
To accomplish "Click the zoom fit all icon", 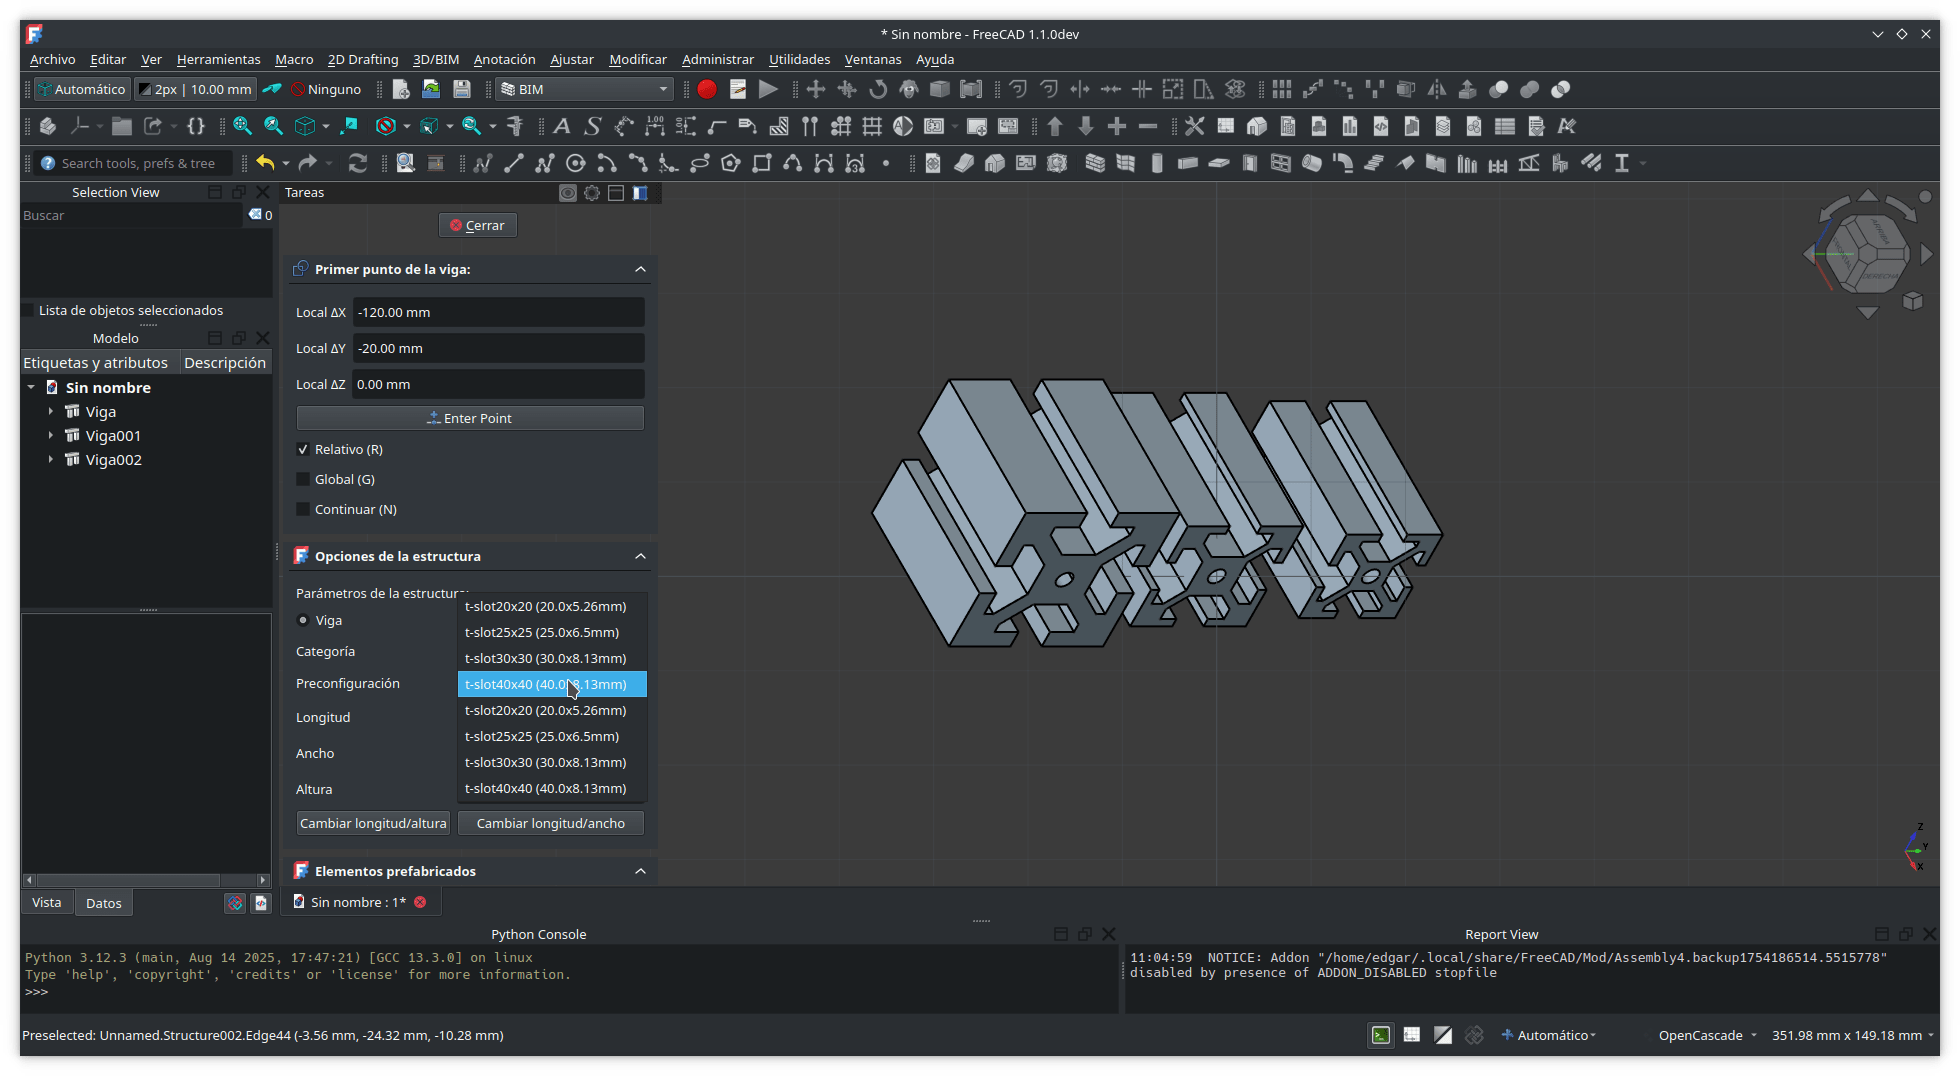I will 242,127.
